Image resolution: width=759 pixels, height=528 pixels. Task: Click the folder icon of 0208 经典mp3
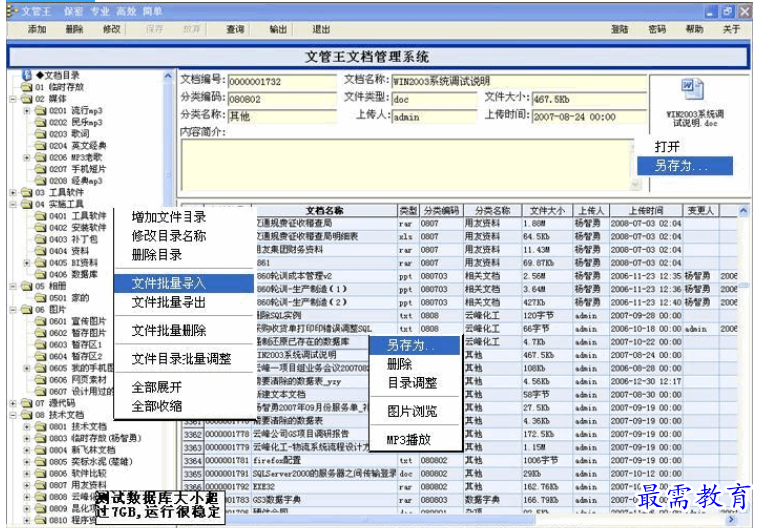[x=41, y=181]
